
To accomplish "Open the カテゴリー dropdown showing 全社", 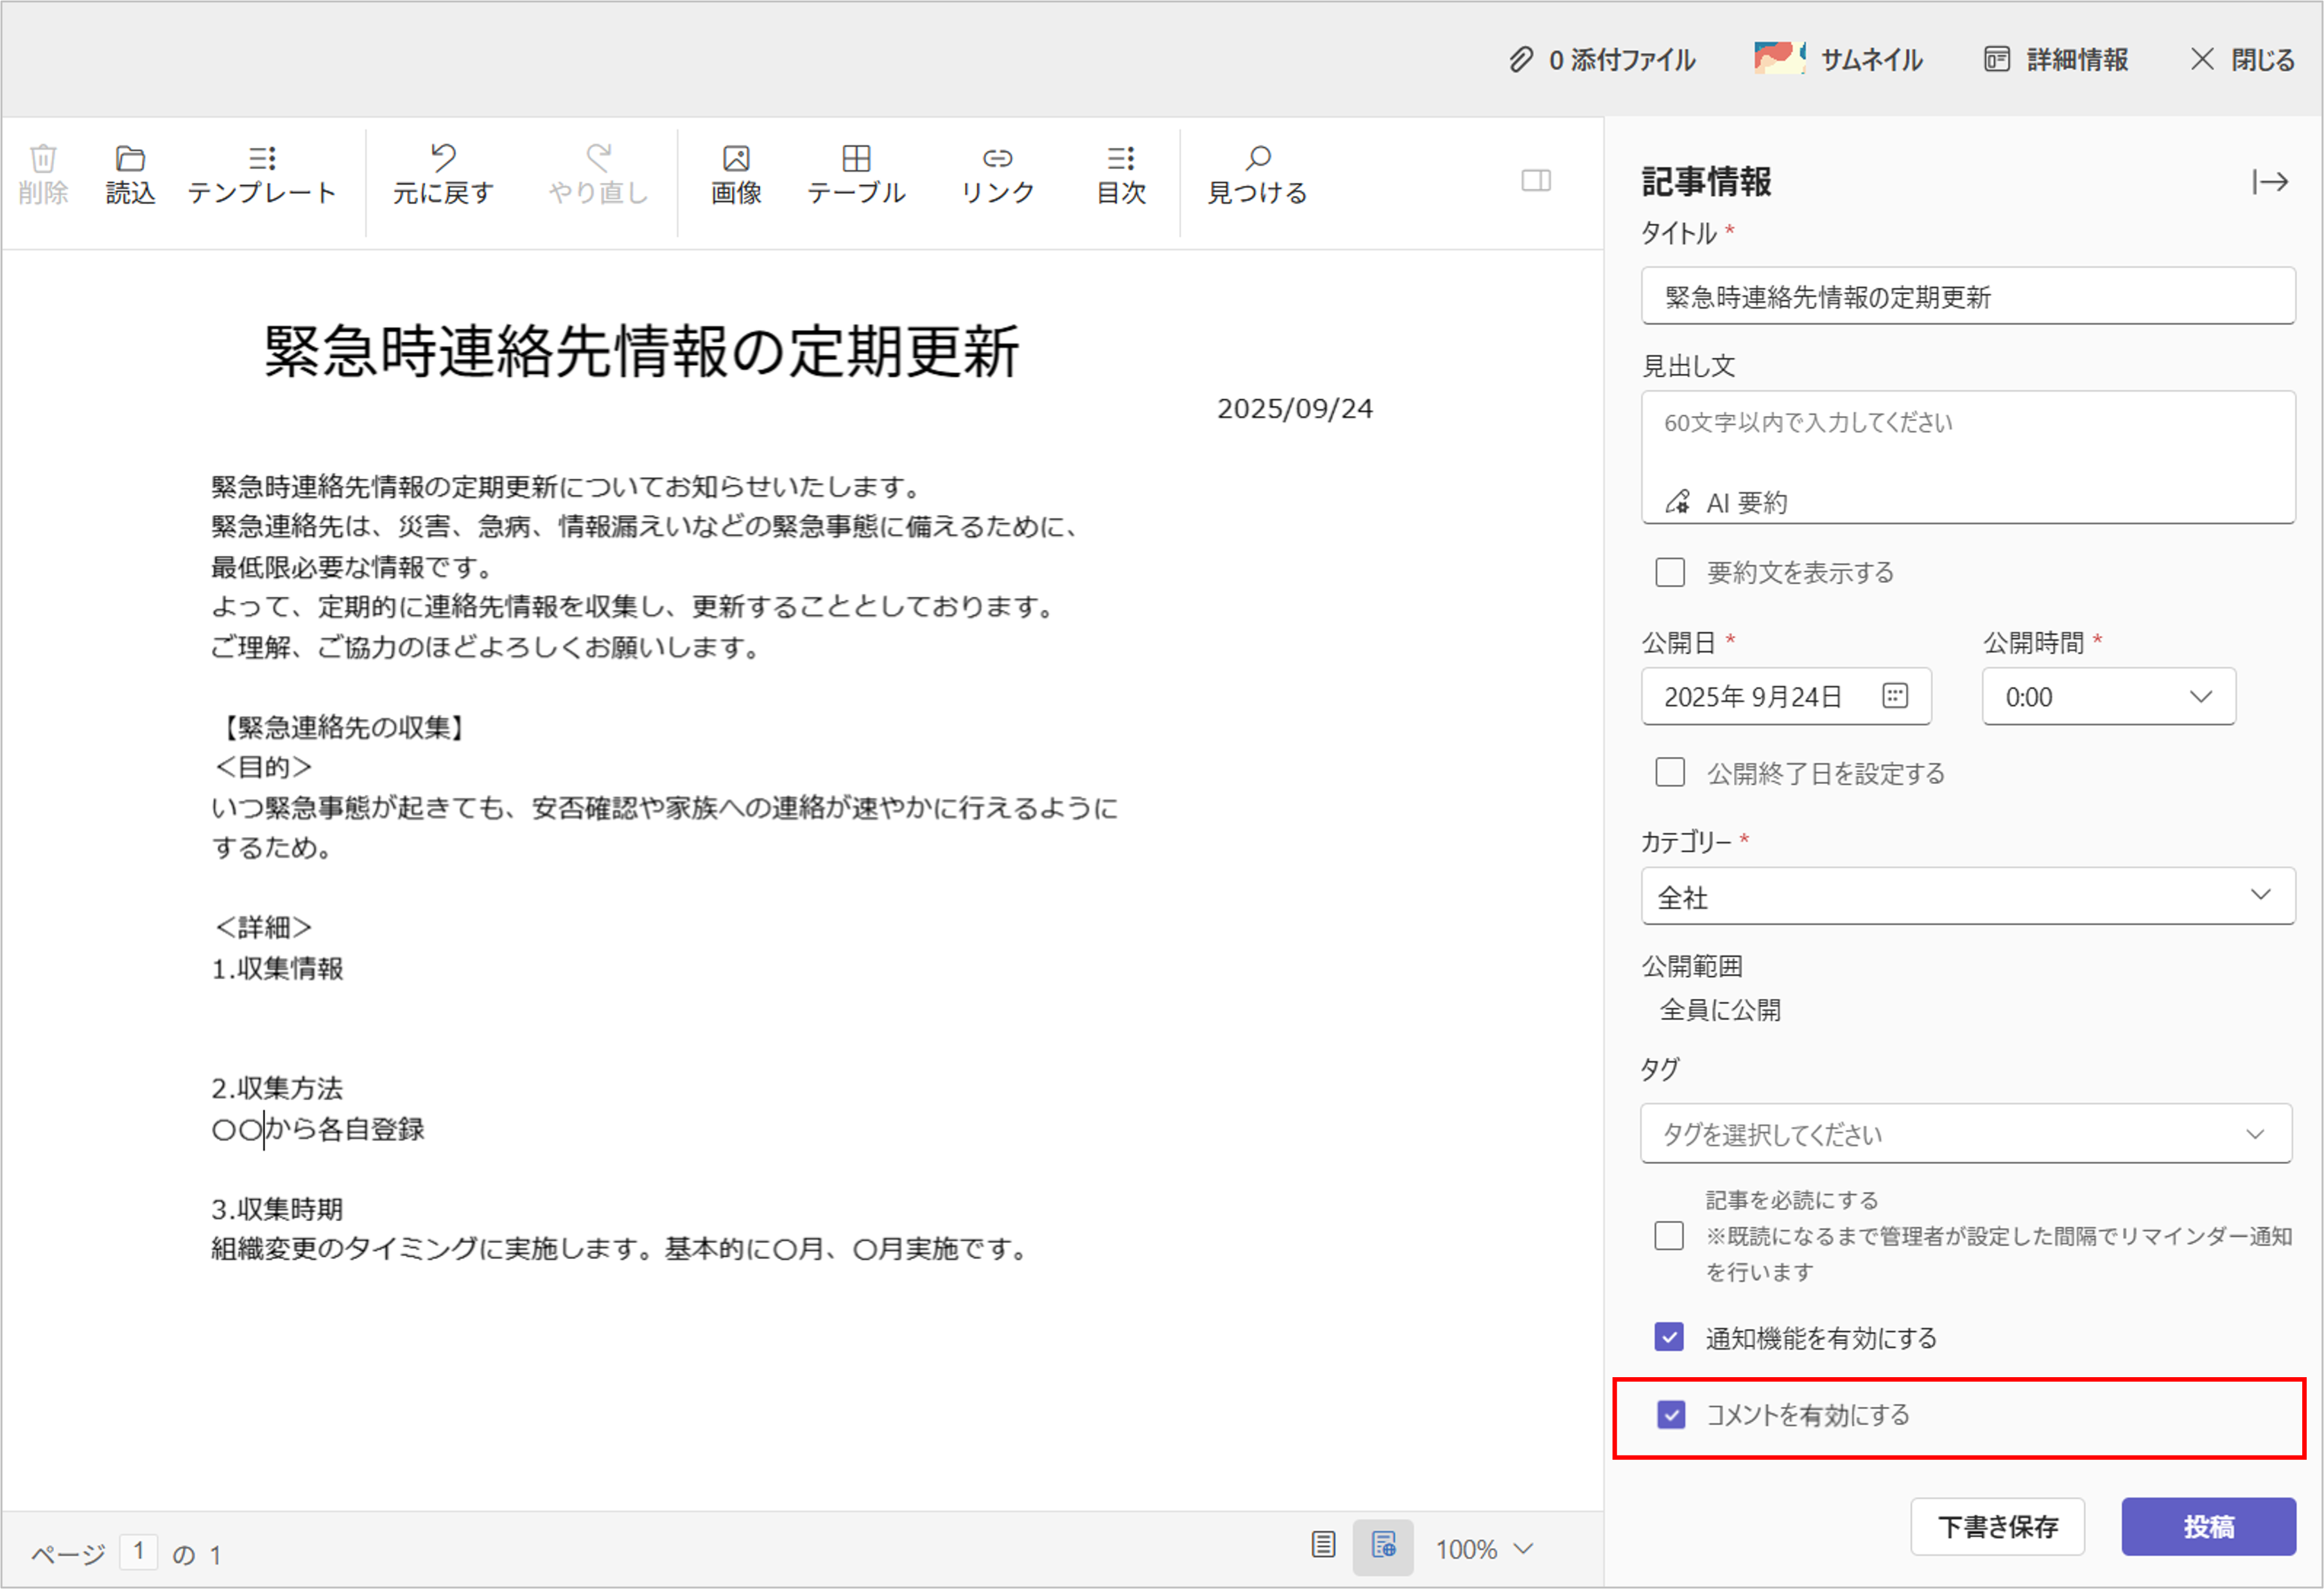I will [x=1967, y=897].
